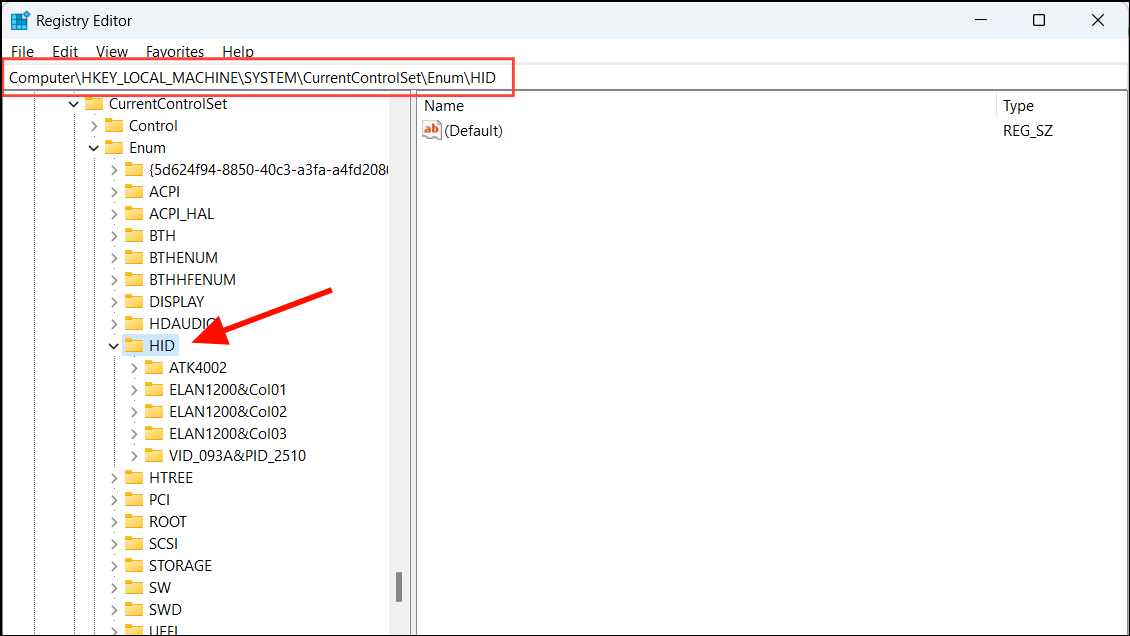The image size is (1130, 636).
Task: Click the DISPLAY folder icon
Action: coord(134,301)
